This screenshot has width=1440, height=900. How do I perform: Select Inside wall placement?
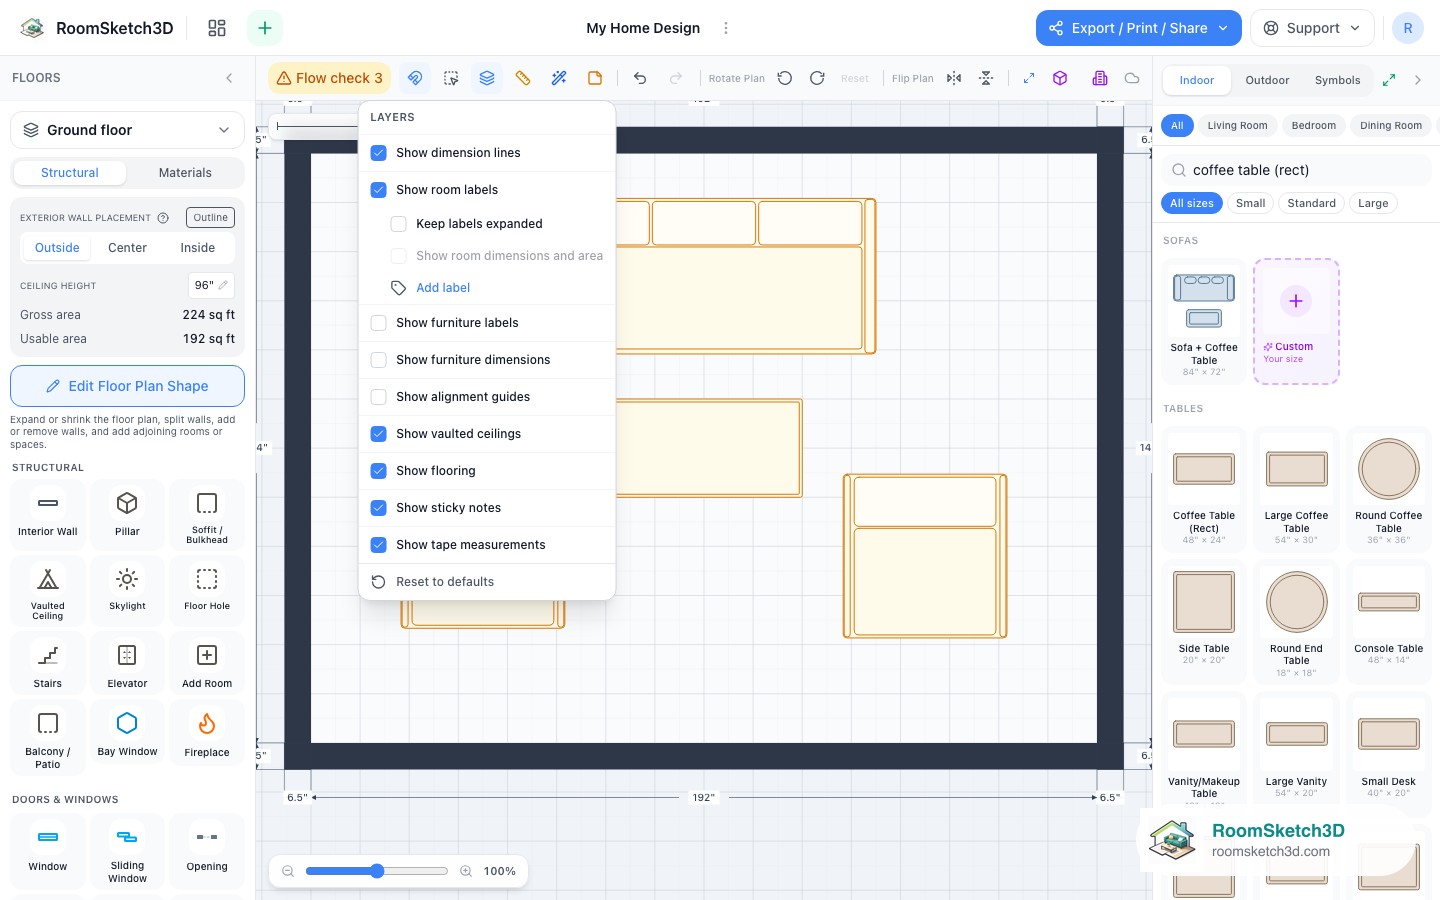pos(197,248)
